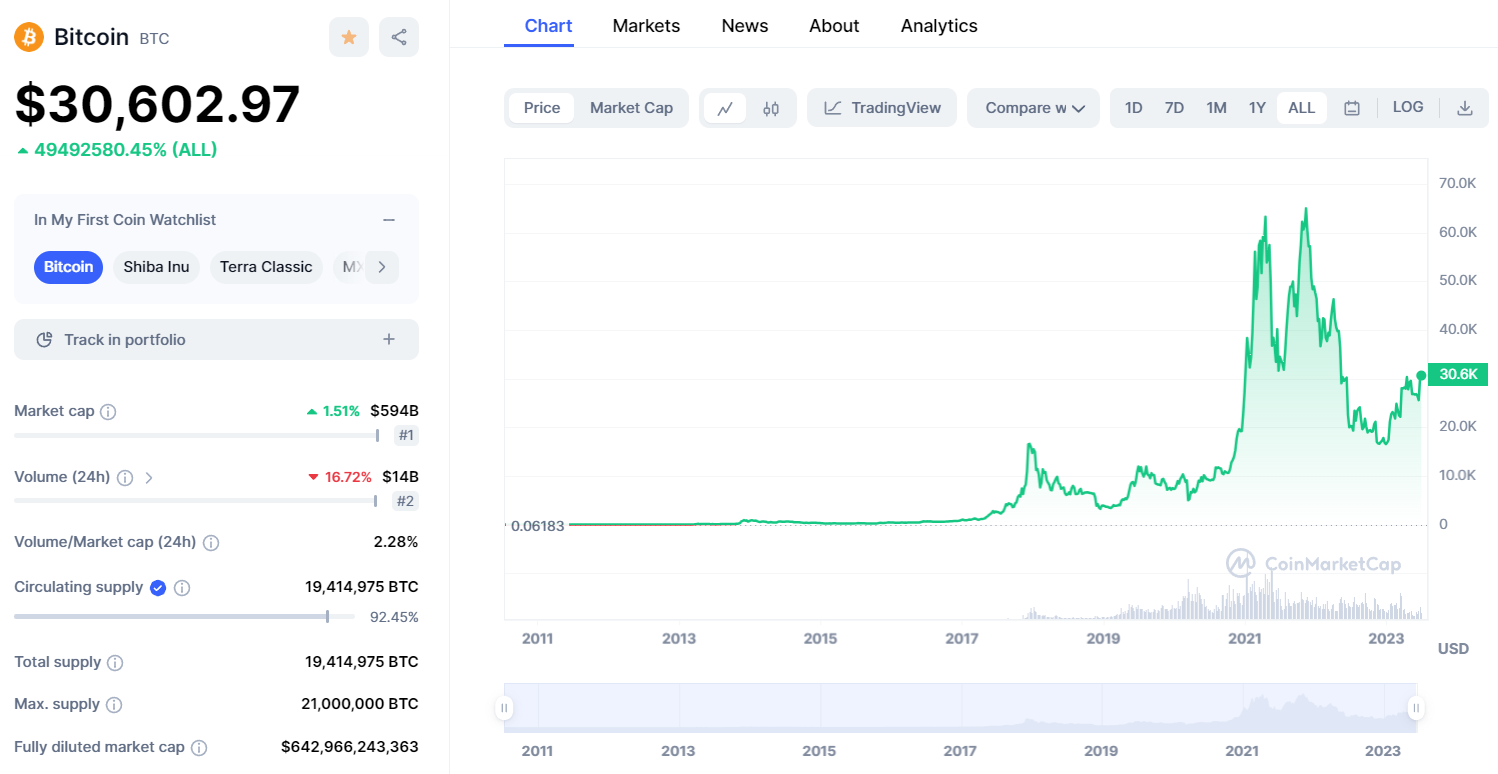The height and width of the screenshot is (774, 1498).
Task: Select the Price toggle
Action: pos(542,108)
